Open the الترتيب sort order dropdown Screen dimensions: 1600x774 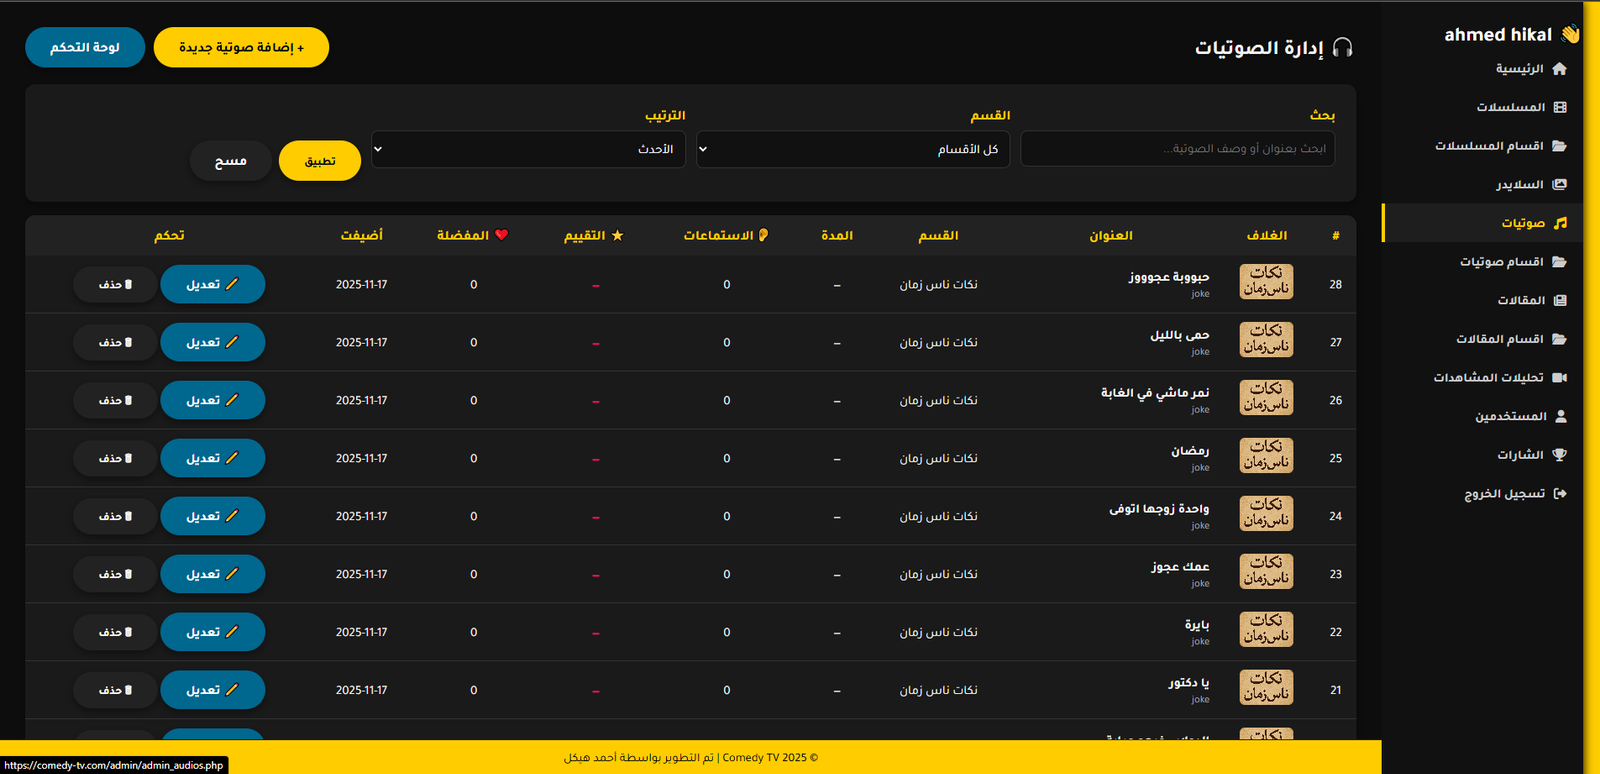point(528,149)
